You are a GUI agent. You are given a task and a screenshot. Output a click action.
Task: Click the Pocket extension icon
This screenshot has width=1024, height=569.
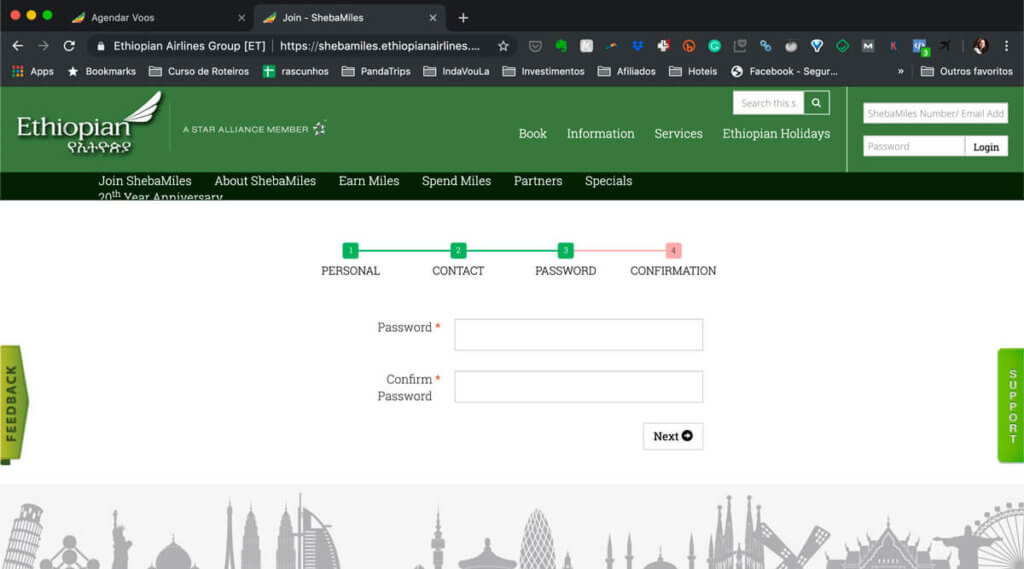pos(536,46)
